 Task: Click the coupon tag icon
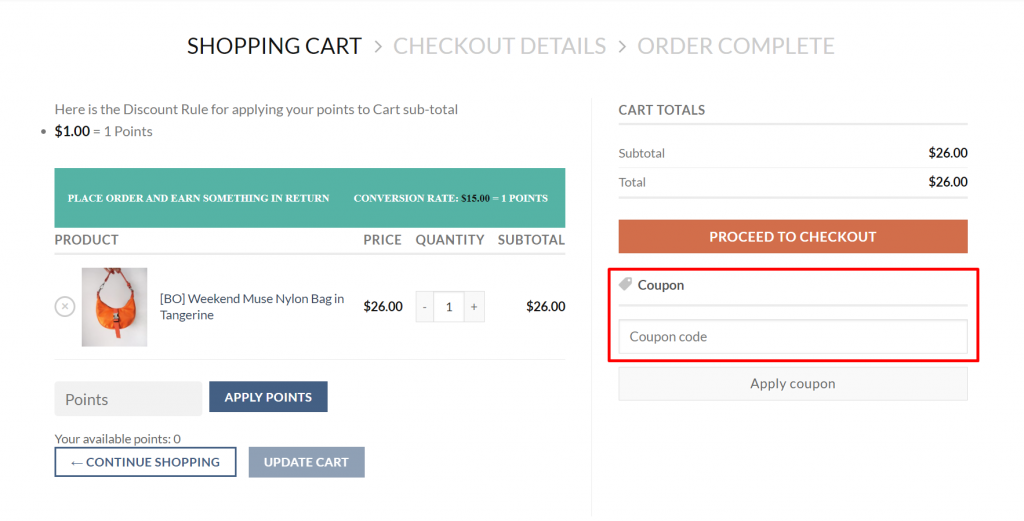coord(625,284)
